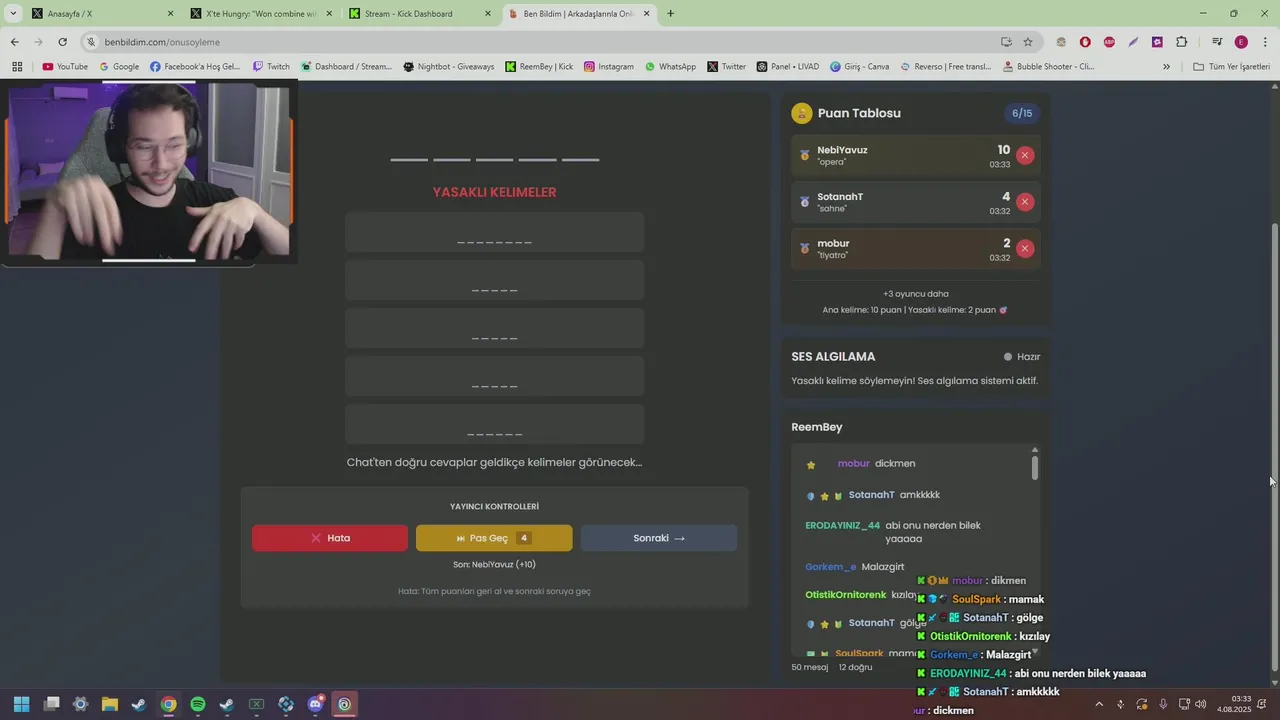Click the red Hata button

(330, 538)
